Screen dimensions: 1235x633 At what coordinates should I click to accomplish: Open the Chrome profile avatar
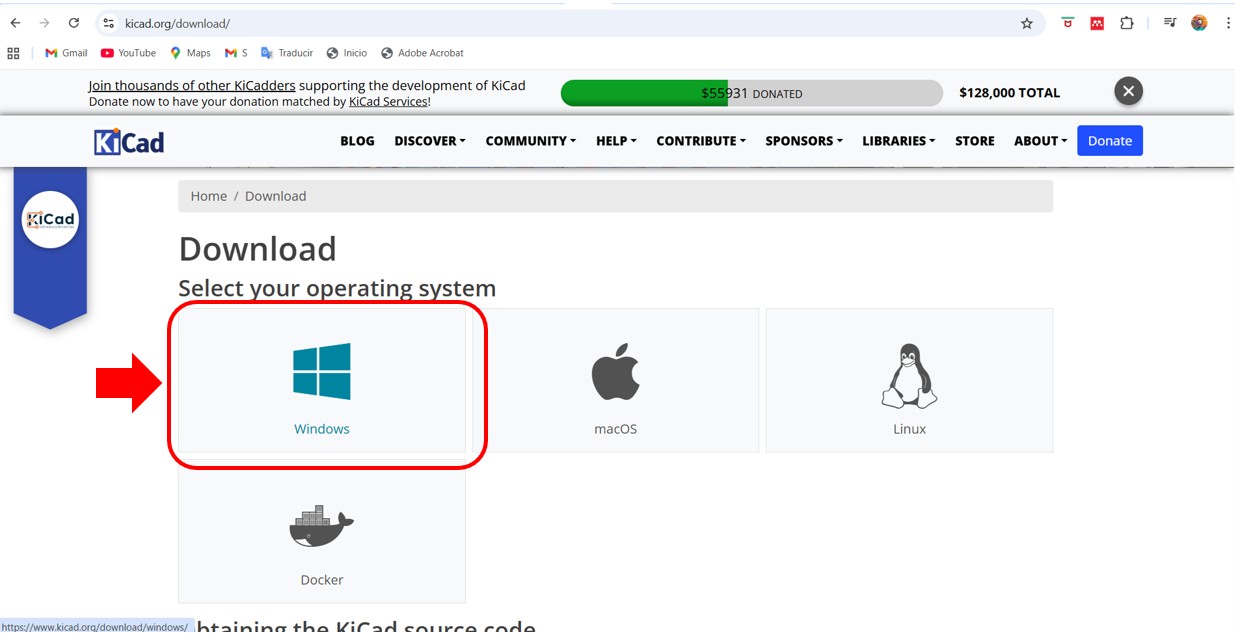click(x=1199, y=23)
